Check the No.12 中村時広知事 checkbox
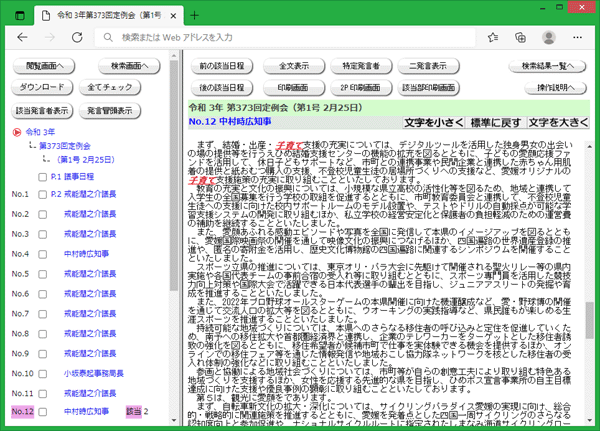This screenshot has height=431, width=600. tap(42, 412)
